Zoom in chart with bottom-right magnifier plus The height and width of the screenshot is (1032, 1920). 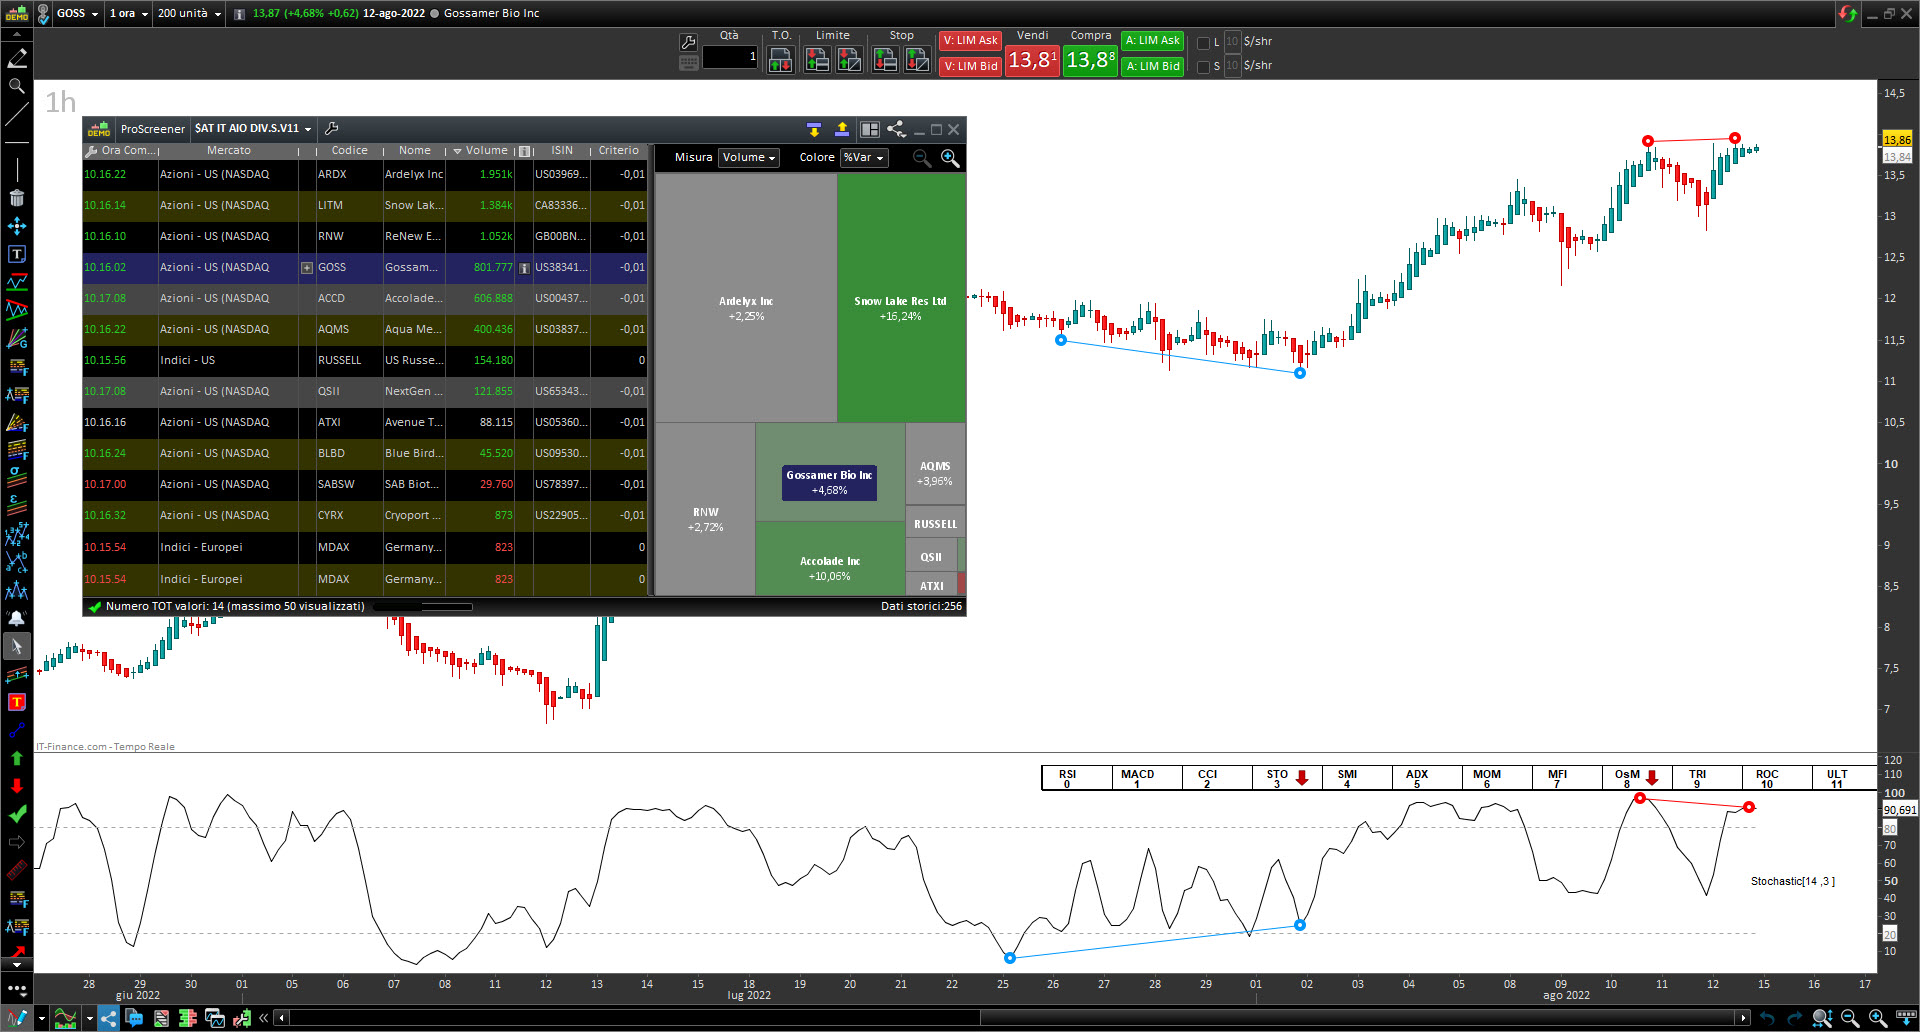coord(1877,1018)
